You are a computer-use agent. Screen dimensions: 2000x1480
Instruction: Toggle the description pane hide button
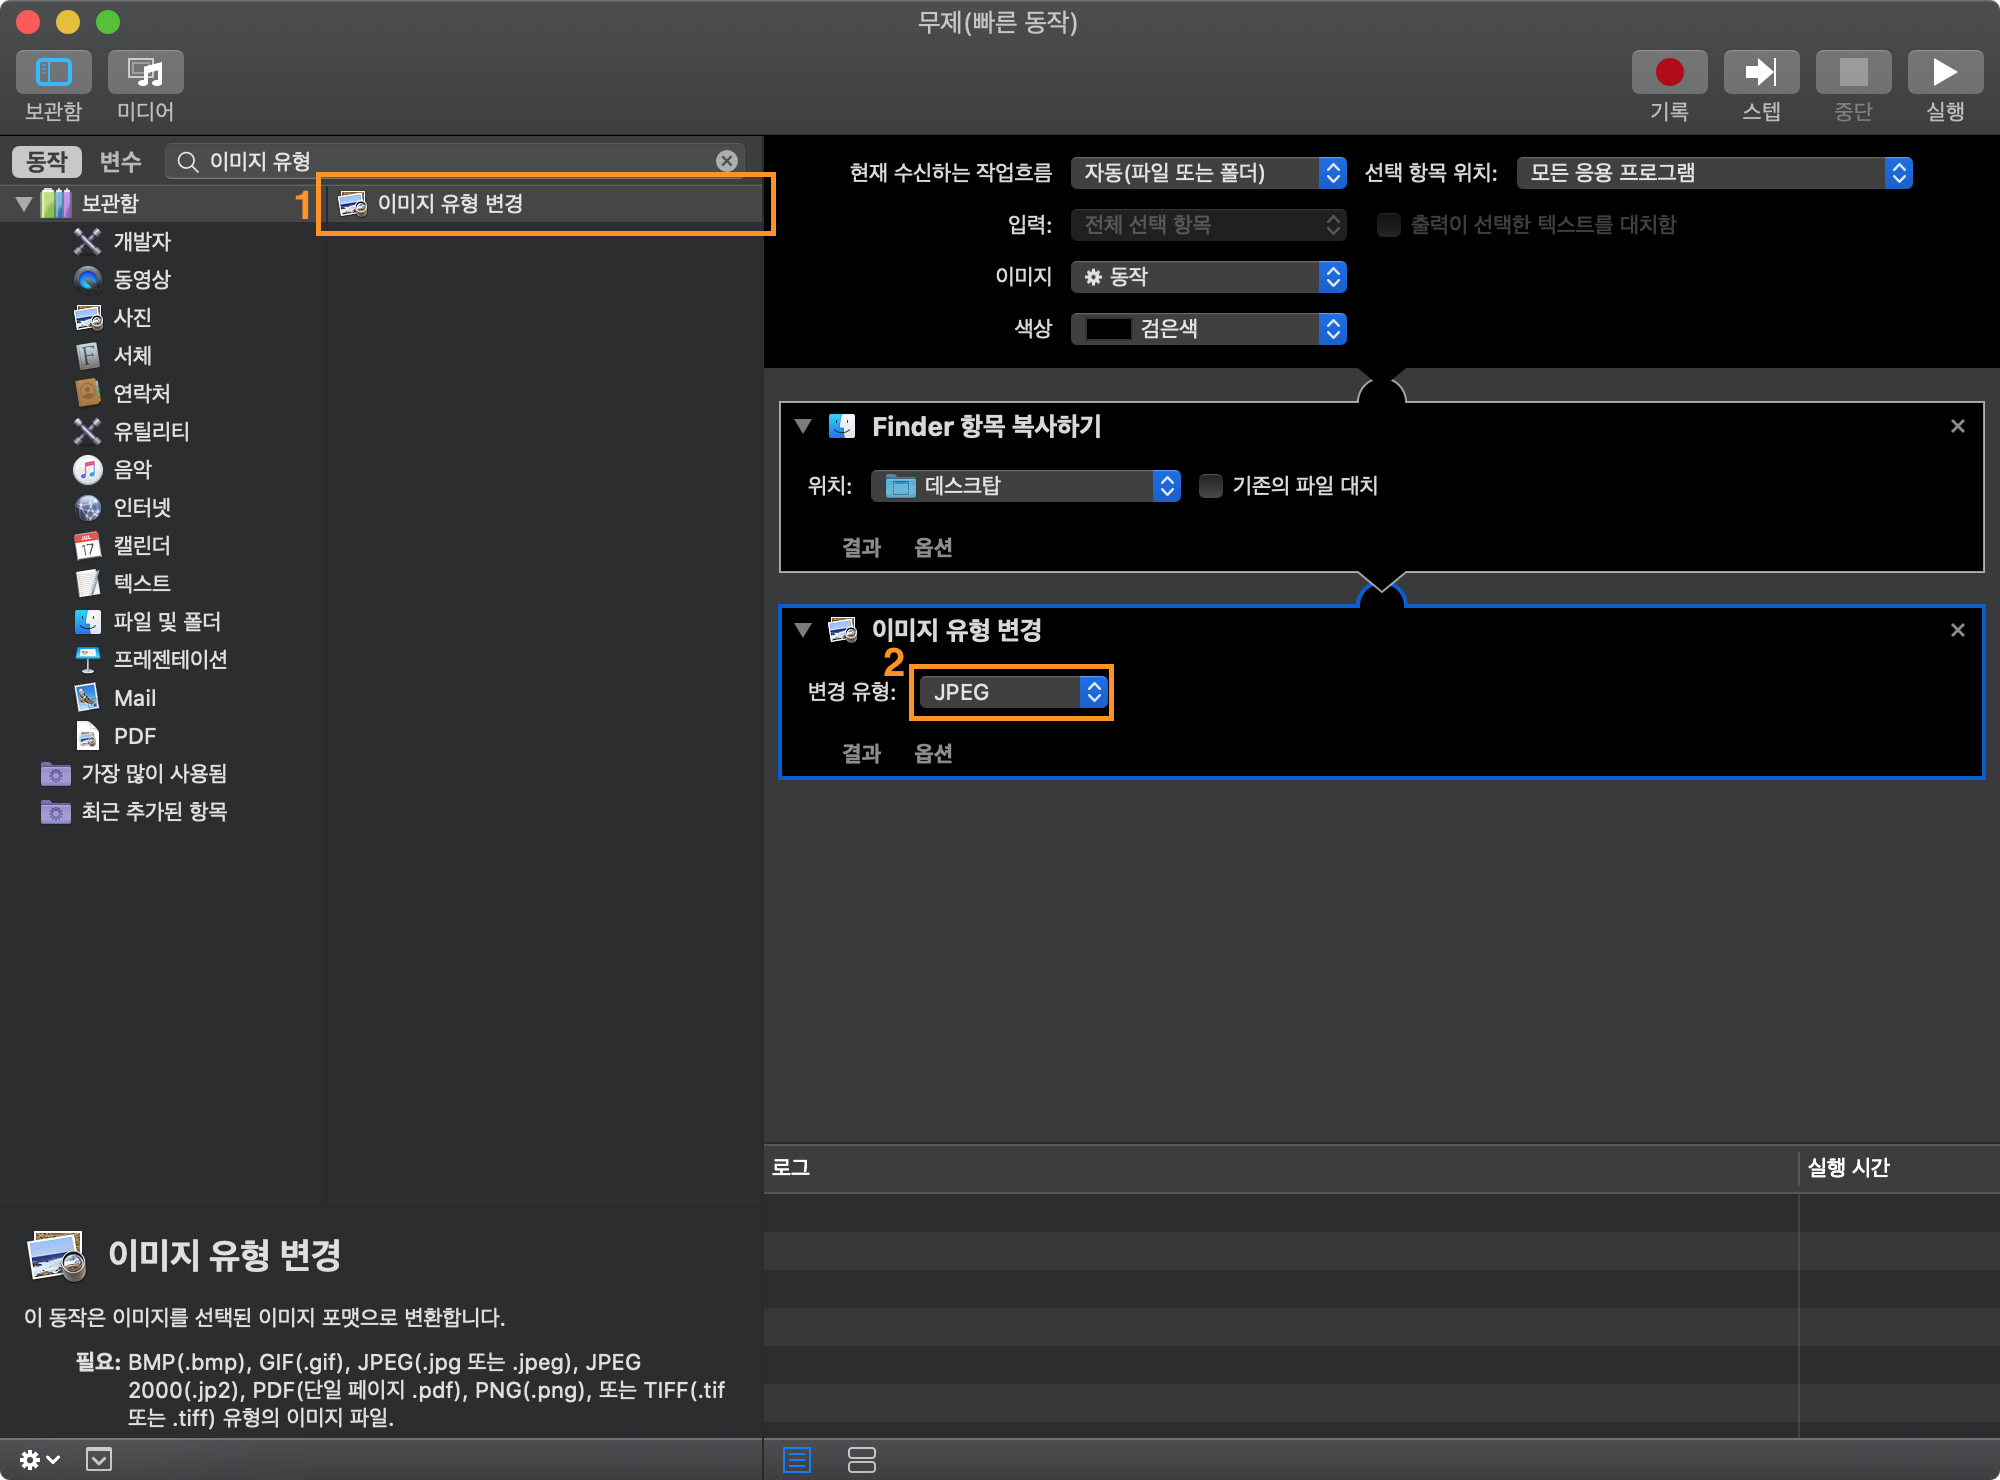tap(99, 1460)
